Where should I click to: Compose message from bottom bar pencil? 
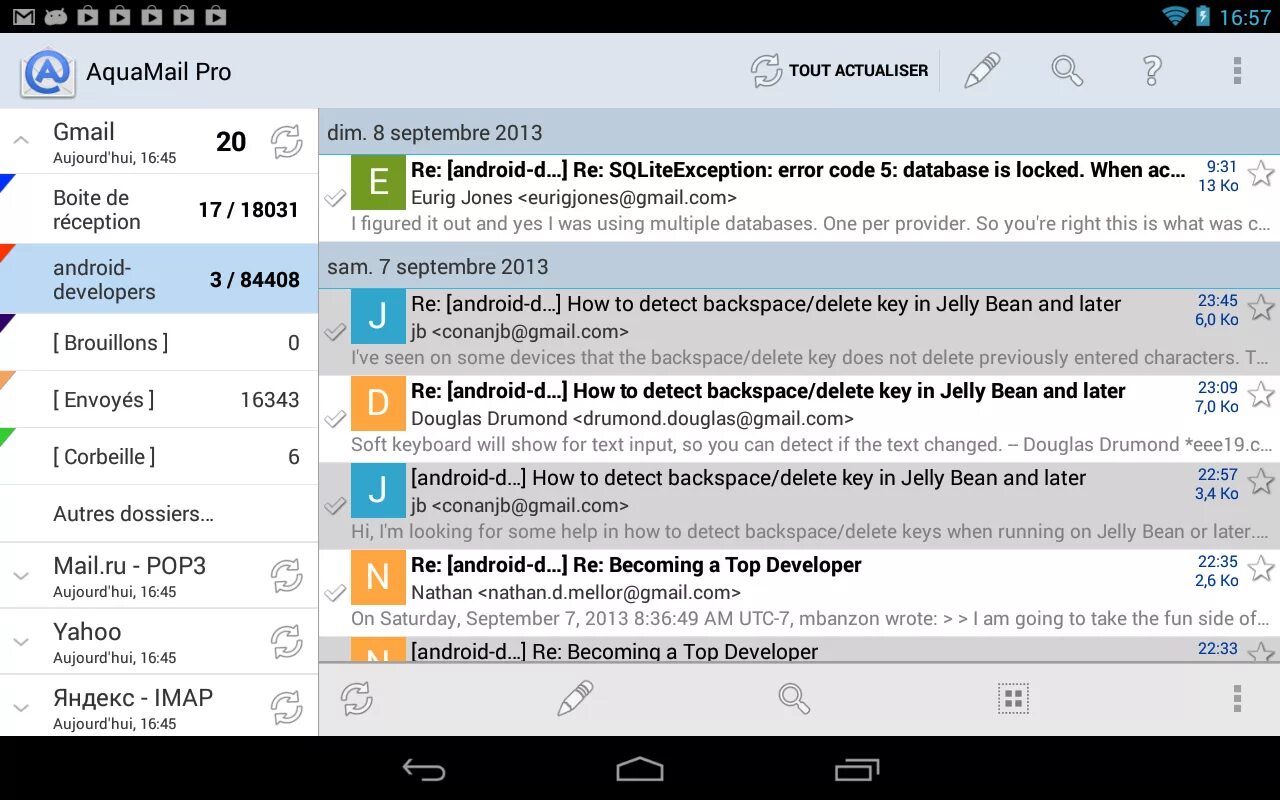tap(575, 698)
